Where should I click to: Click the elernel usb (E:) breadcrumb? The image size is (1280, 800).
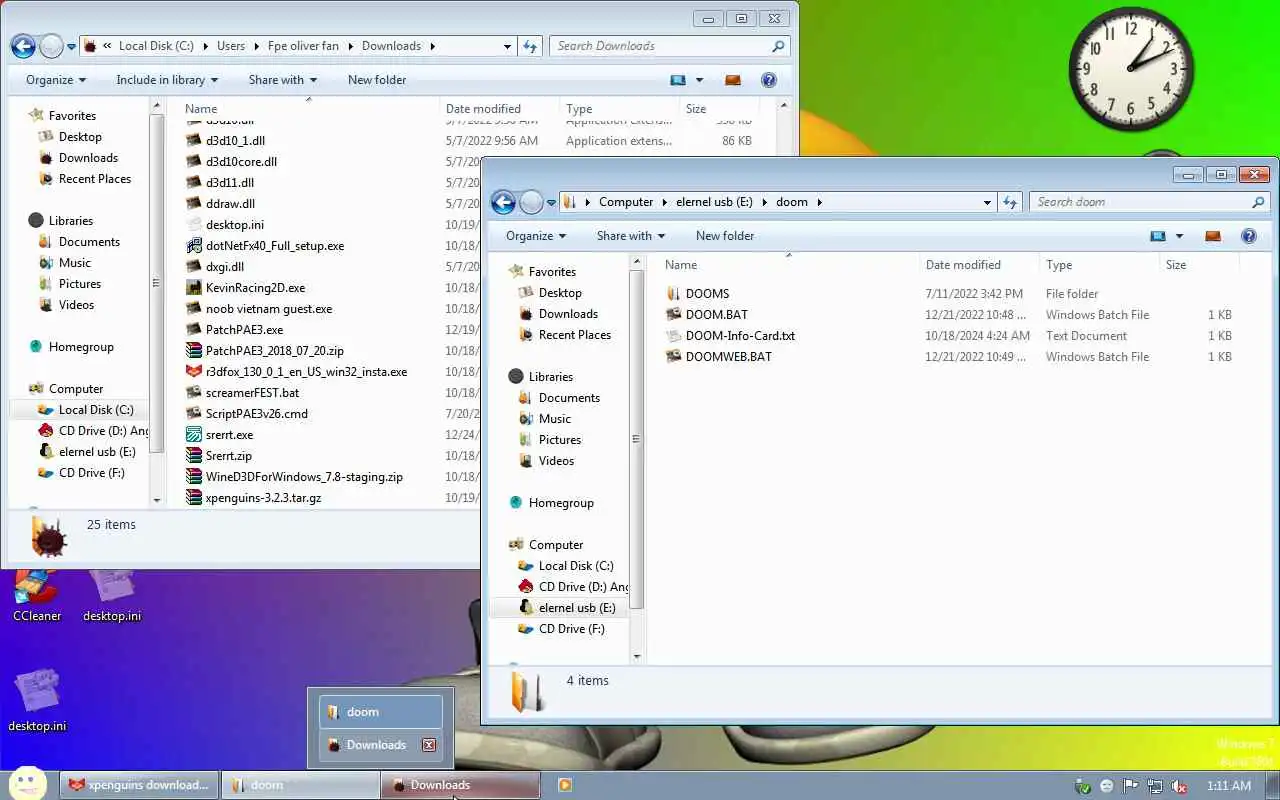[x=714, y=202]
